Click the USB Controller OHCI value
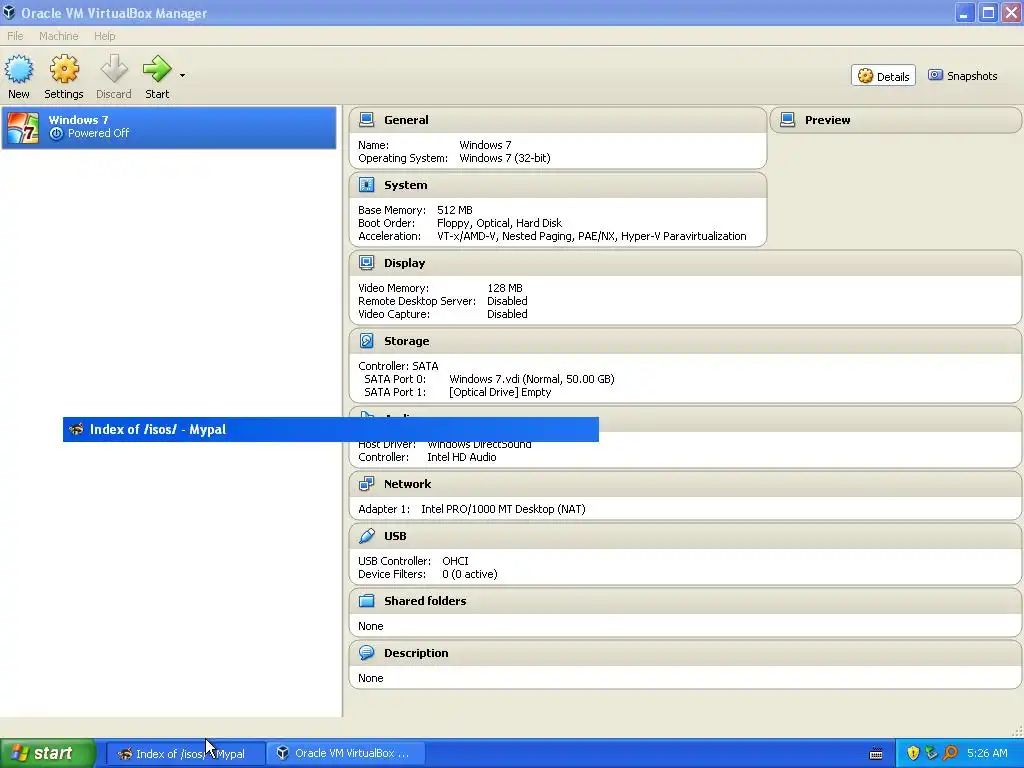Image resolution: width=1024 pixels, height=768 pixels. pos(455,561)
